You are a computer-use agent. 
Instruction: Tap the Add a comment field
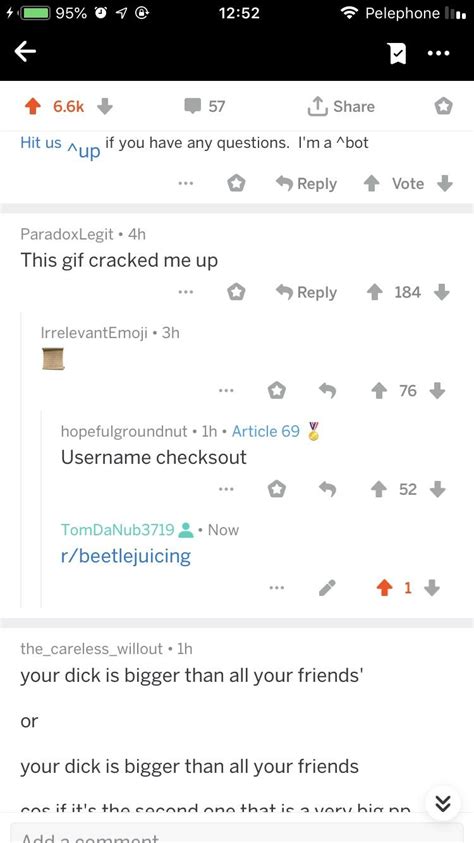point(237,833)
